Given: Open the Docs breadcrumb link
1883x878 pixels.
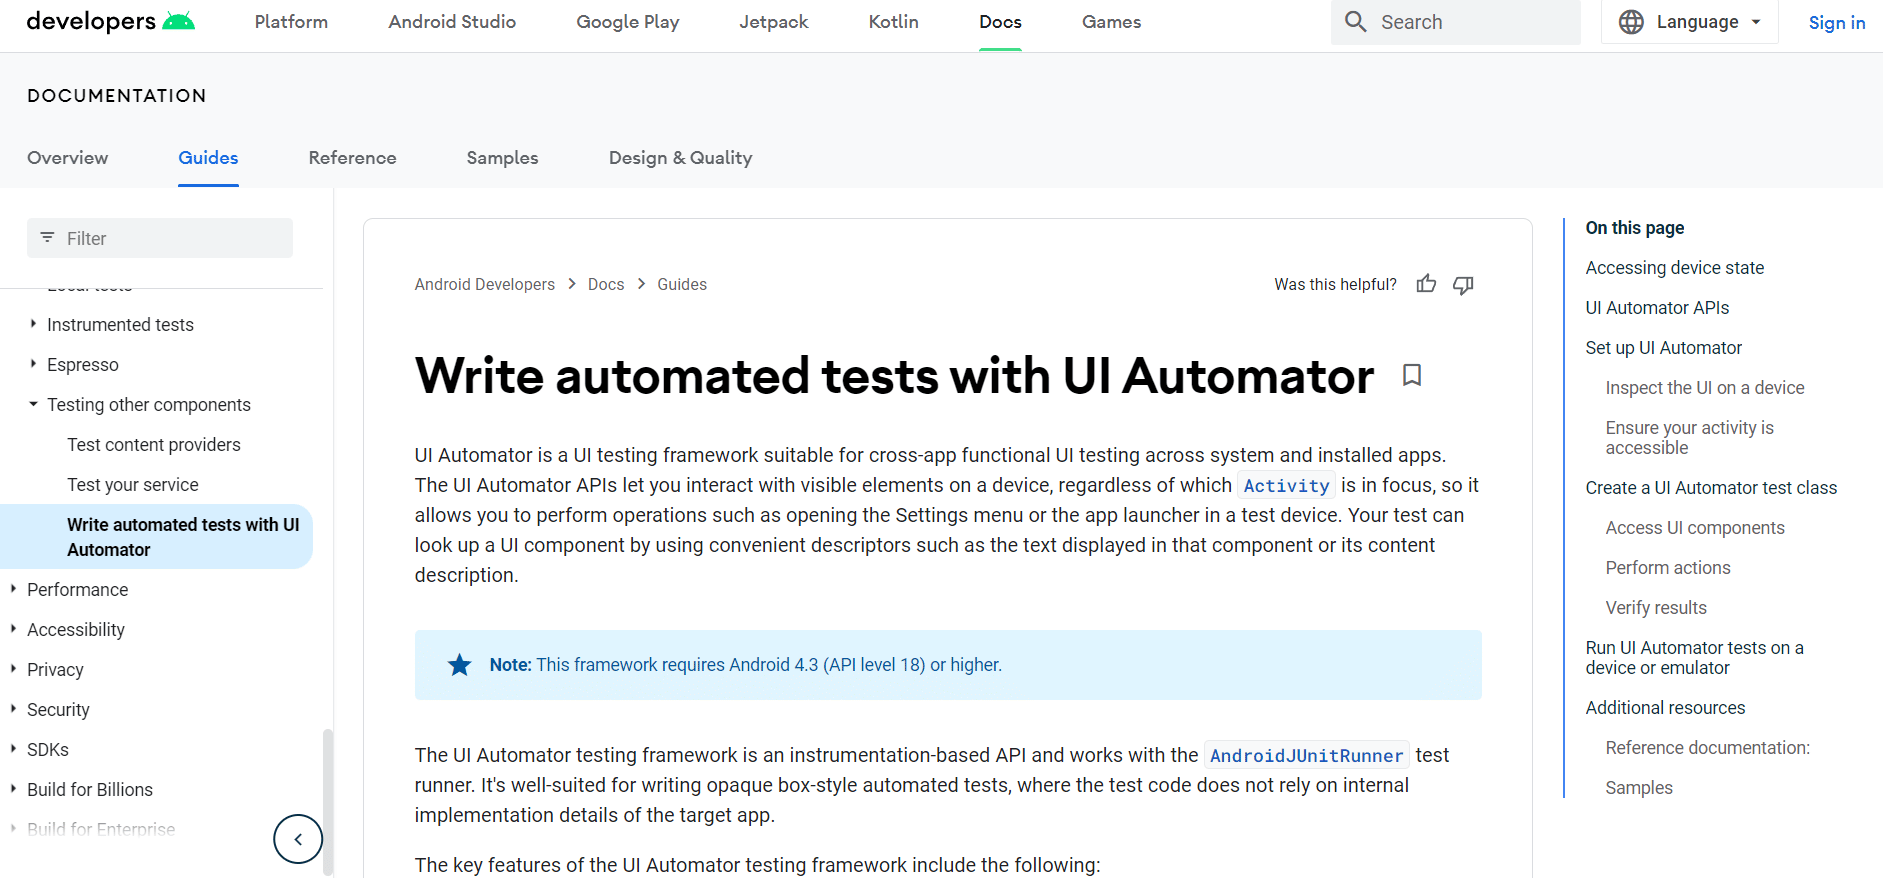Looking at the screenshot, I should point(606,284).
